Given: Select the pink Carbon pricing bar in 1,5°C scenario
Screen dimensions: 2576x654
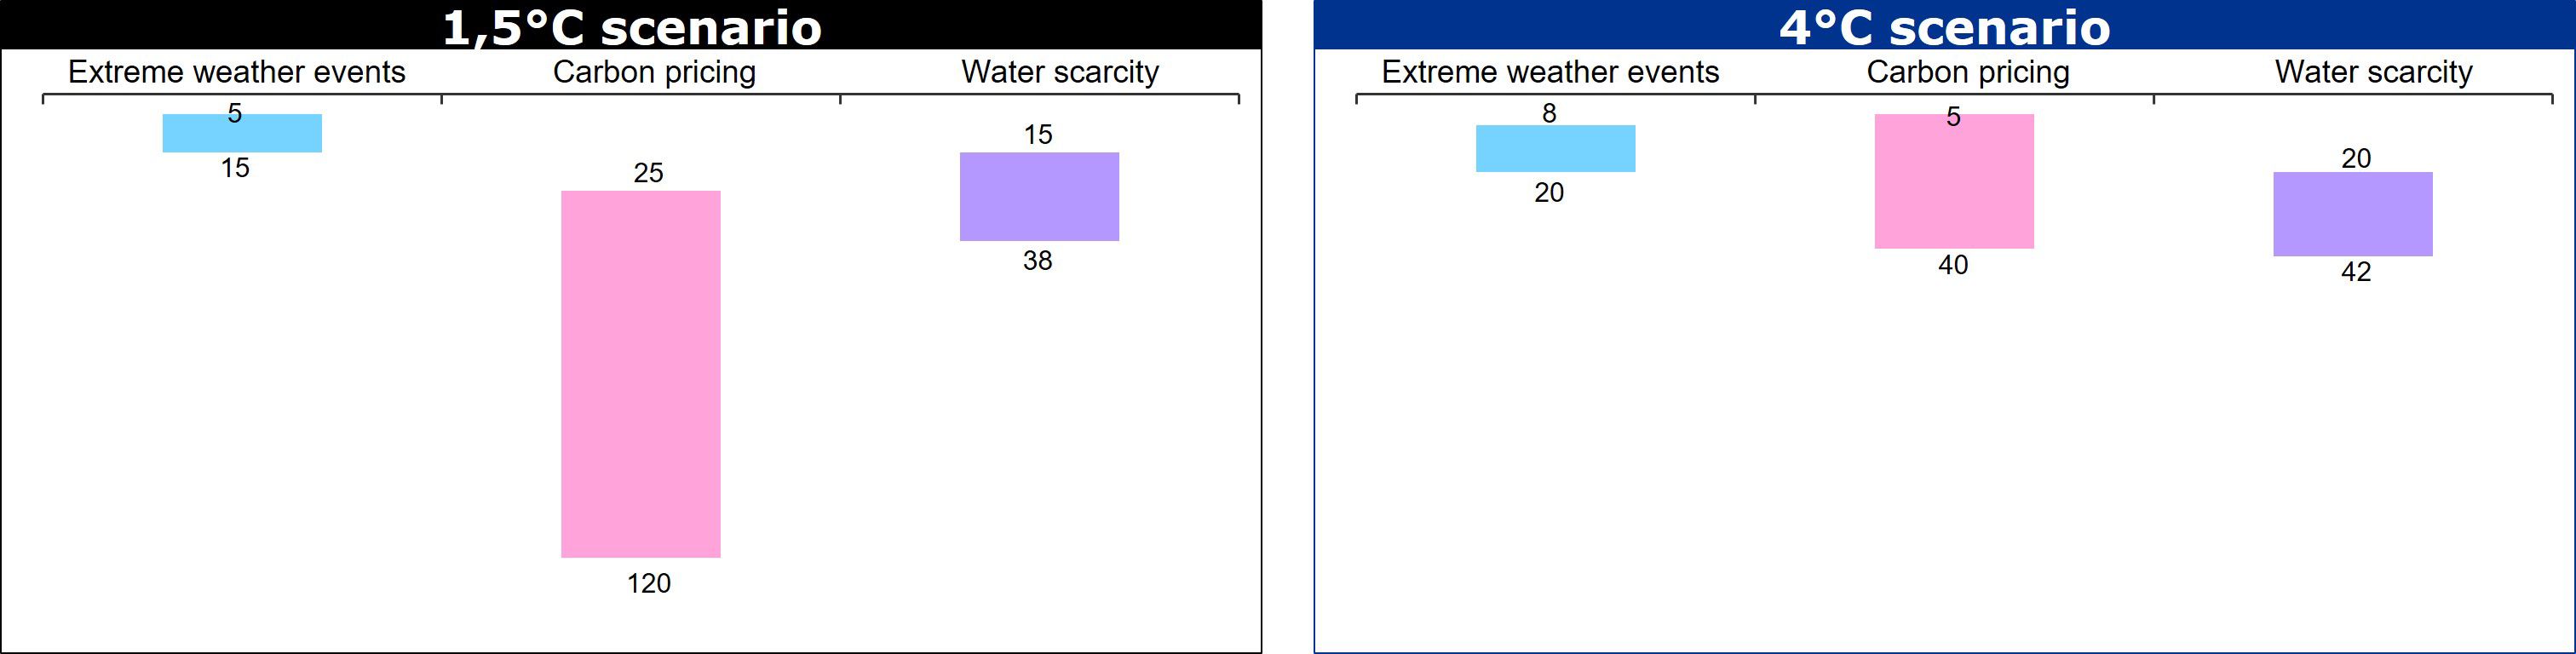Looking at the screenshot, I should coord(640,373).
